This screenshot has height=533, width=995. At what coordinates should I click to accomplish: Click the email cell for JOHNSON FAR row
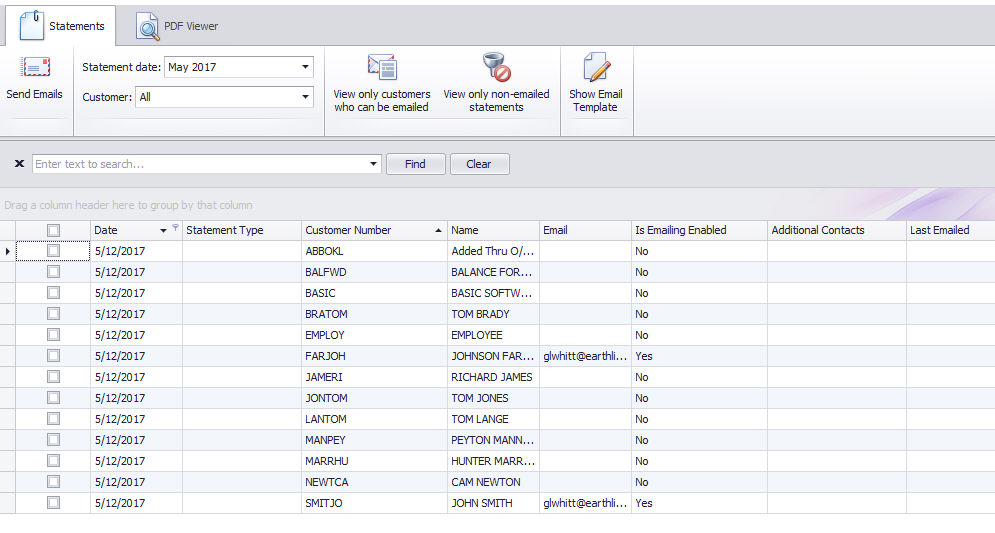[x=585, y=356]
